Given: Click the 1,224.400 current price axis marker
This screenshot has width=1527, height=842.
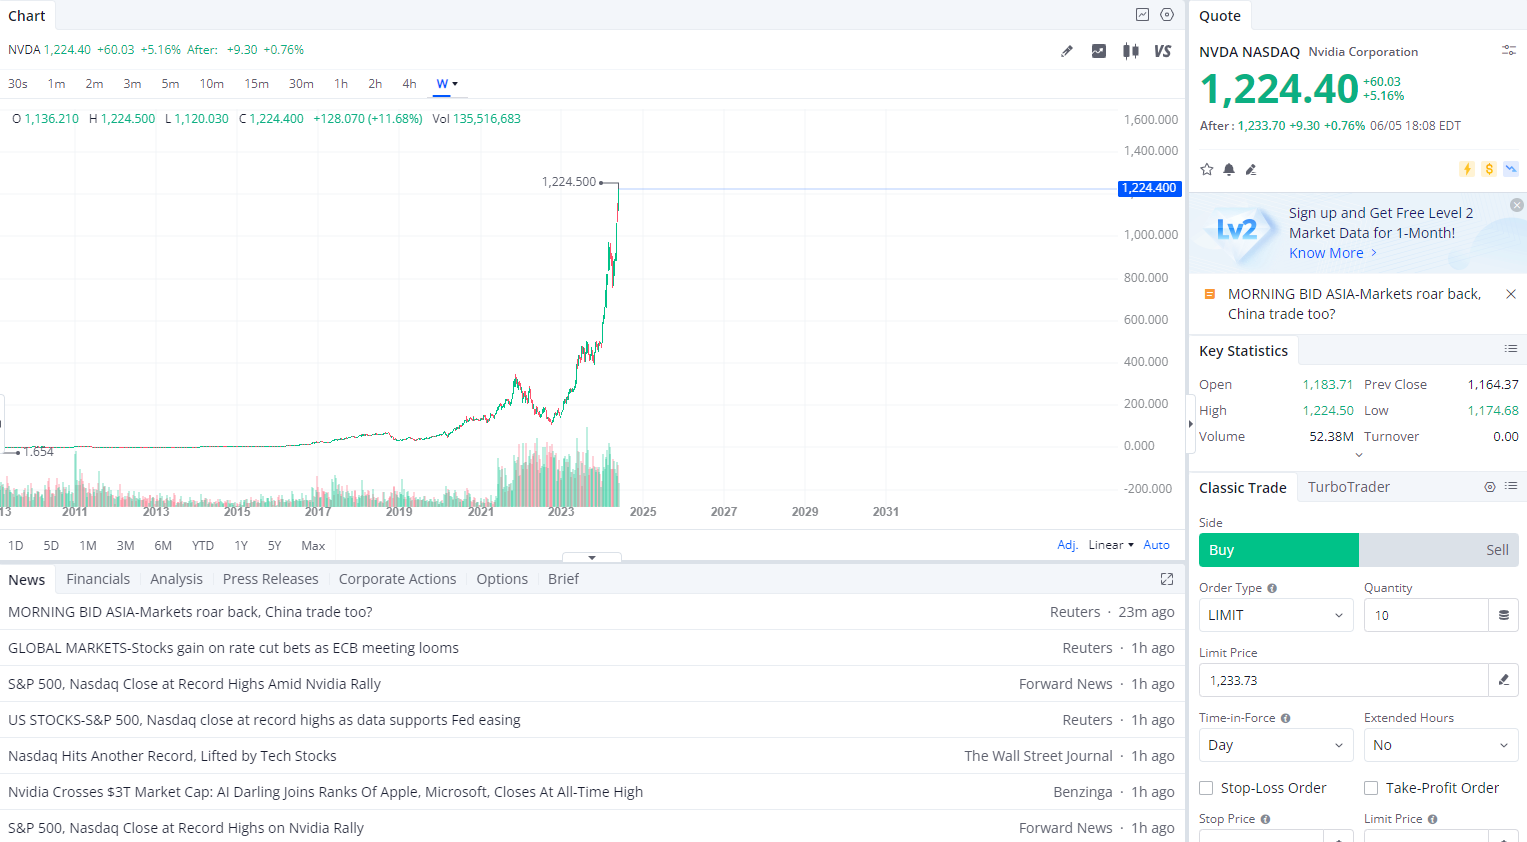Looking at the screenshot, I should coord(1149,188).
